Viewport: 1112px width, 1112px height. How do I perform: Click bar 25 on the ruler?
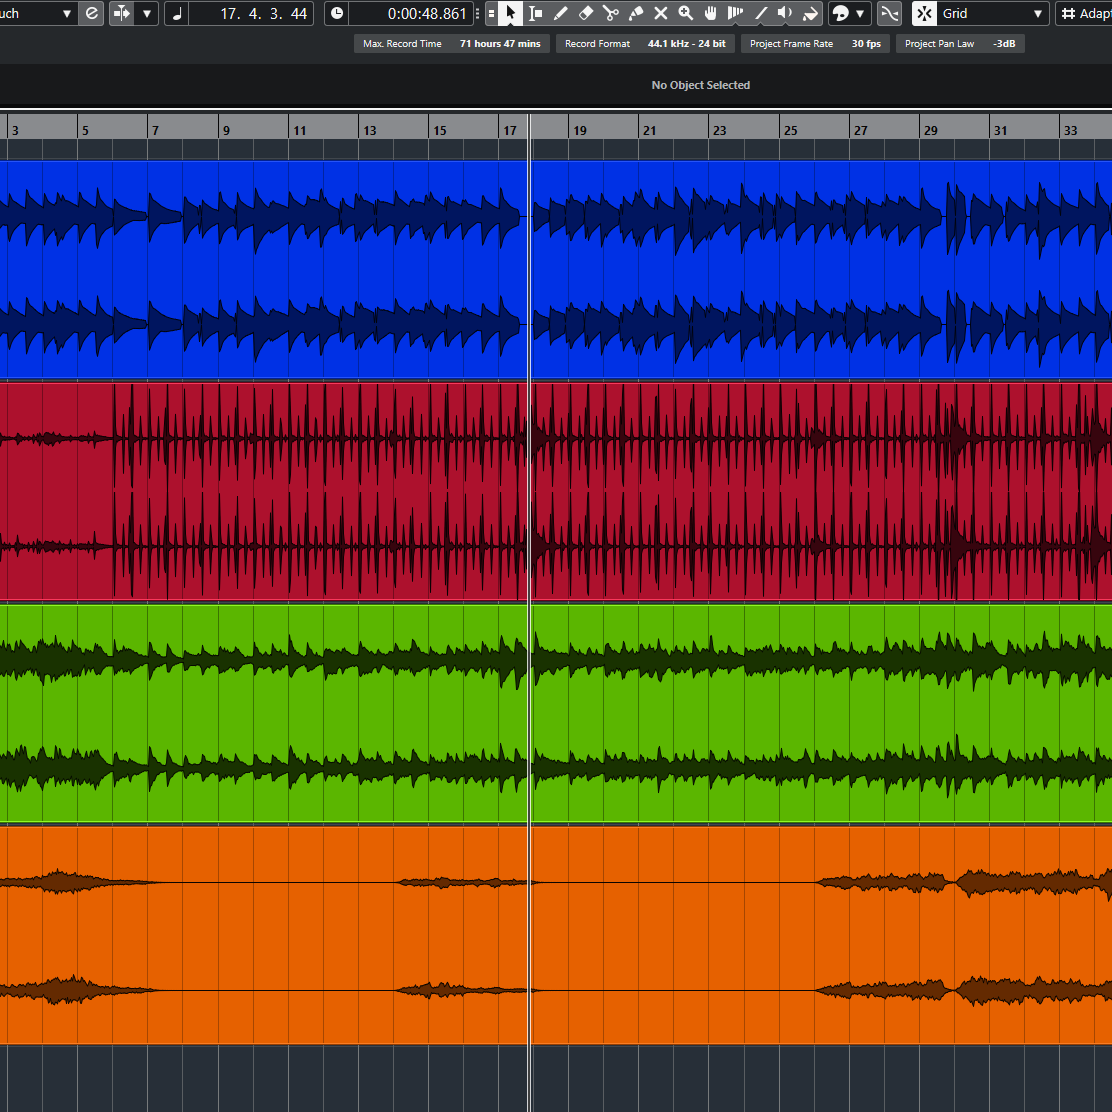(790, 130)
